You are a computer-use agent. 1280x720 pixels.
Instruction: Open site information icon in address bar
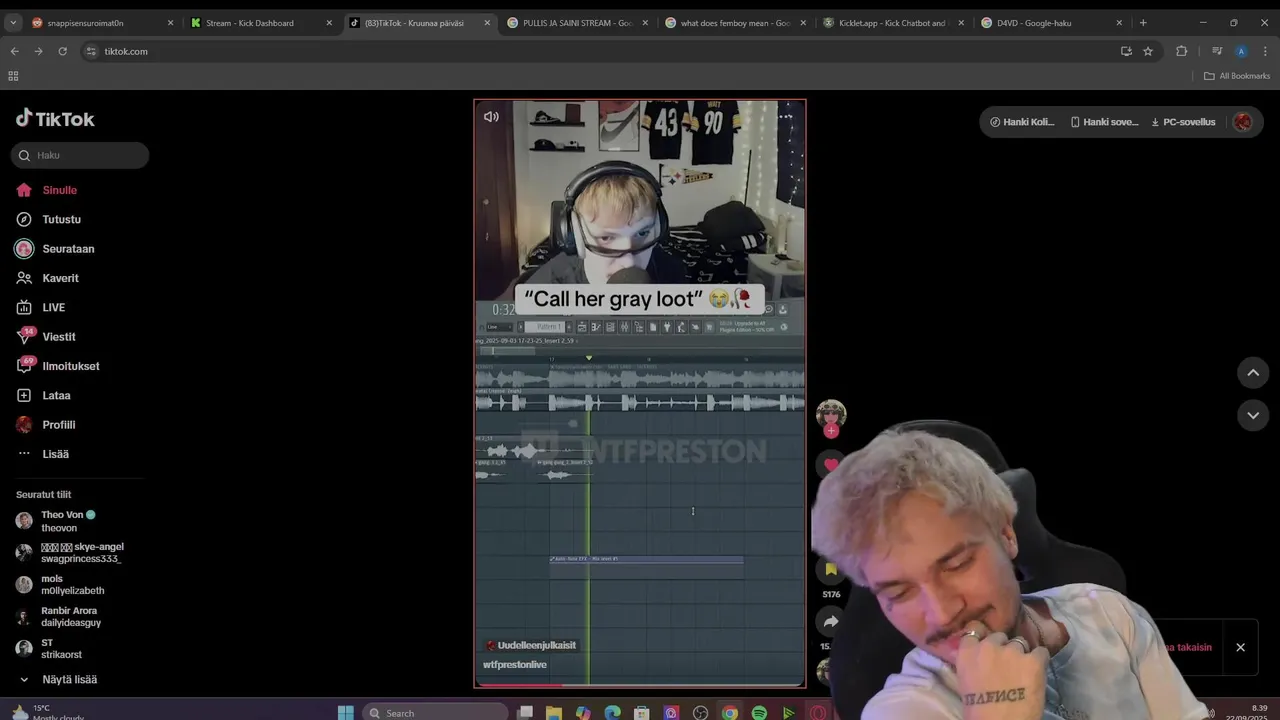click(91, 51)
